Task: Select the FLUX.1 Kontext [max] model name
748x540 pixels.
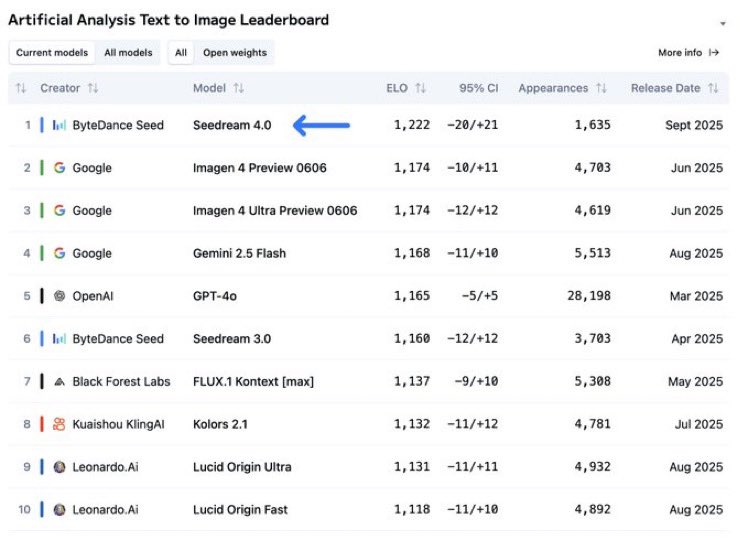Action: [x=254, y=382]
